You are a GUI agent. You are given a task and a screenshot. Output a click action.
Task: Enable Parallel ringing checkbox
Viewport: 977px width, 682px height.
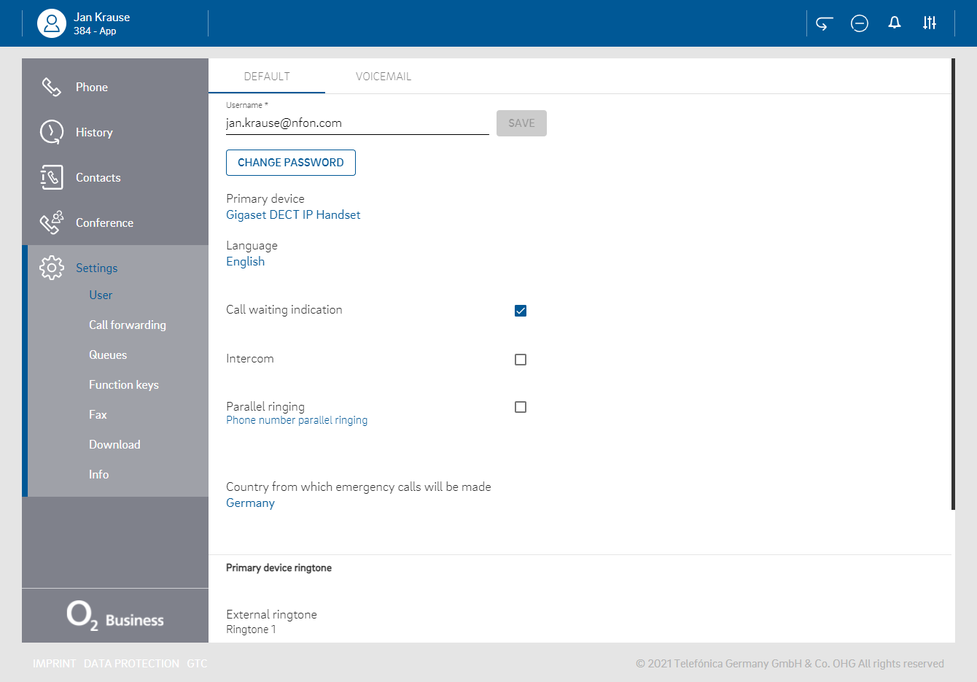point(520,407)
